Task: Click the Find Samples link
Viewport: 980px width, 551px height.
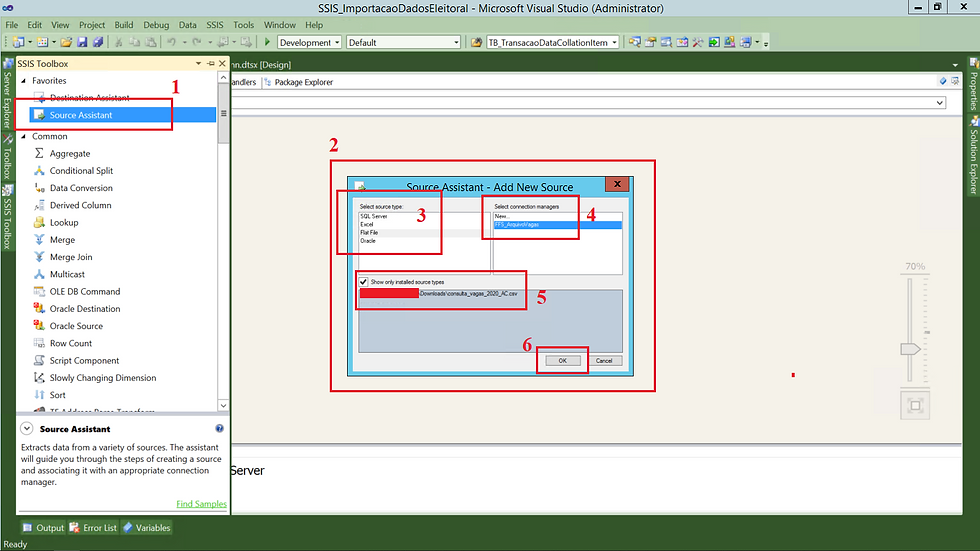Action: pos(201,504)
